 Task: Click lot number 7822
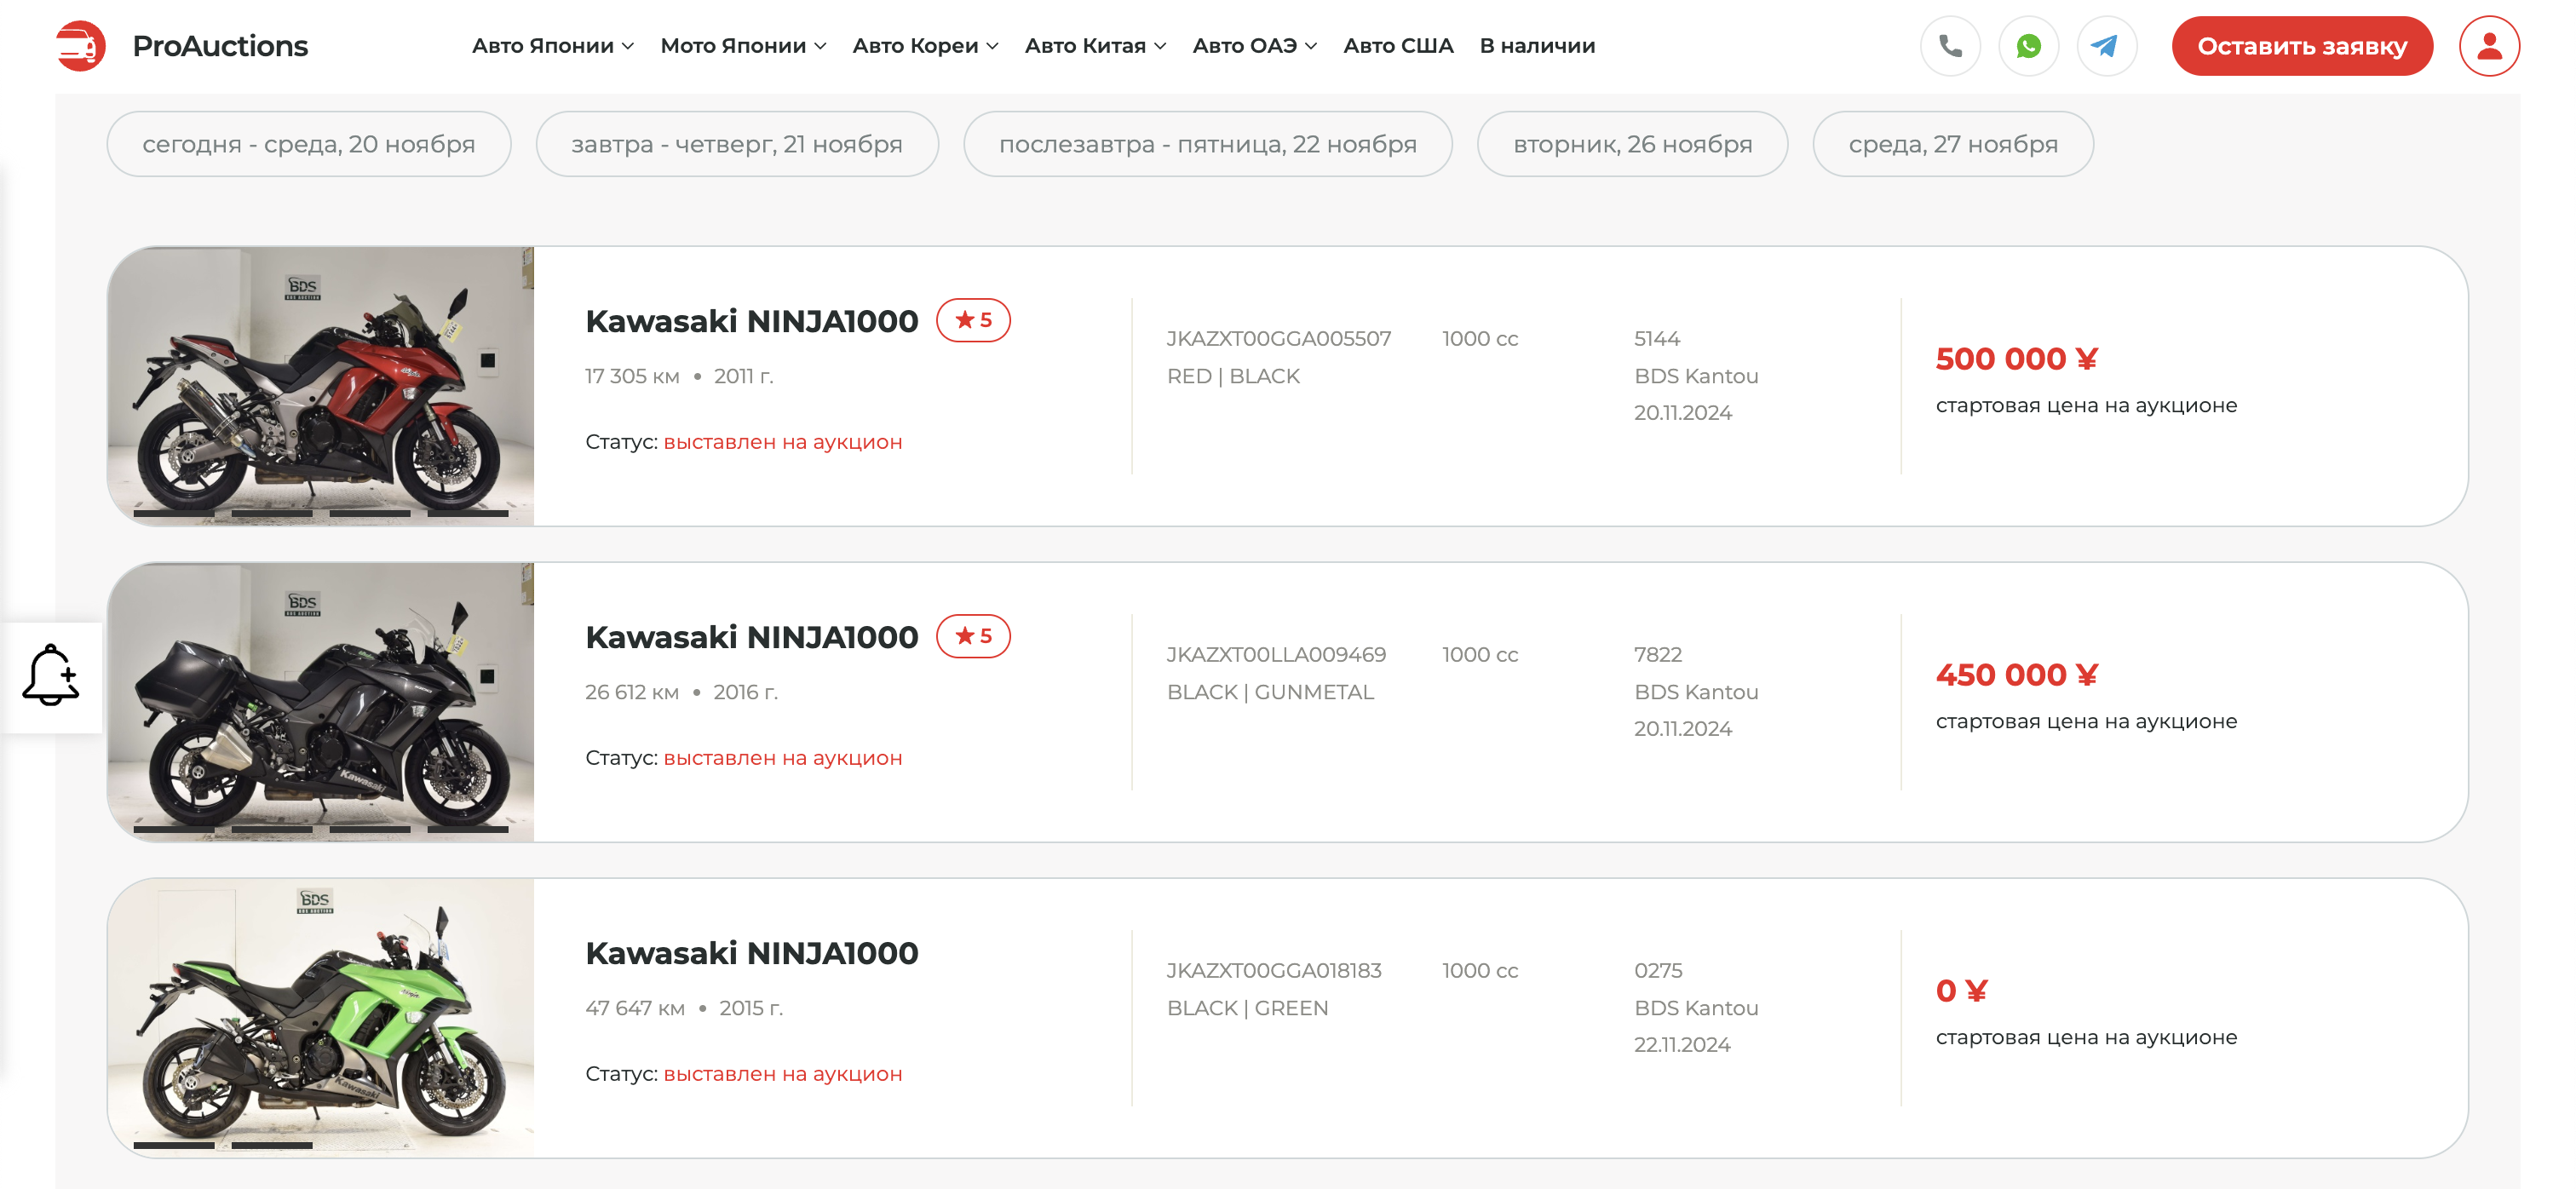click(1657, 654)
